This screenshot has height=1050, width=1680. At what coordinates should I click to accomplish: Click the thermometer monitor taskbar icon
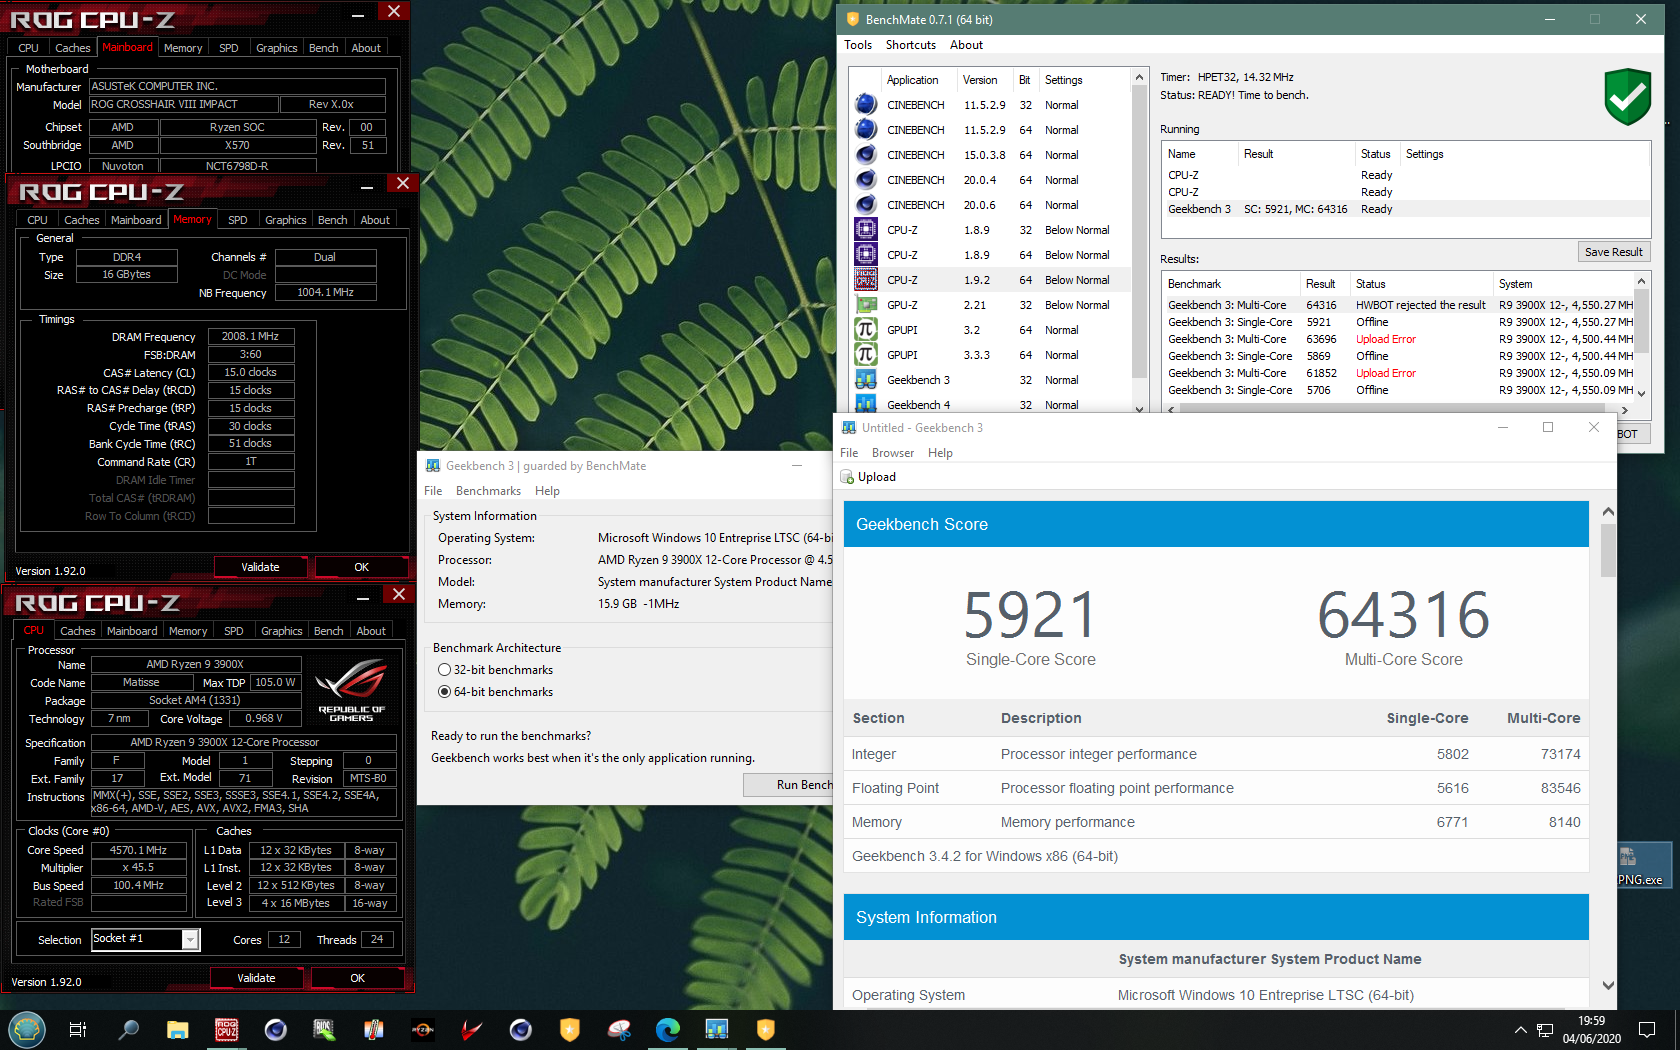coord(374,1029)
